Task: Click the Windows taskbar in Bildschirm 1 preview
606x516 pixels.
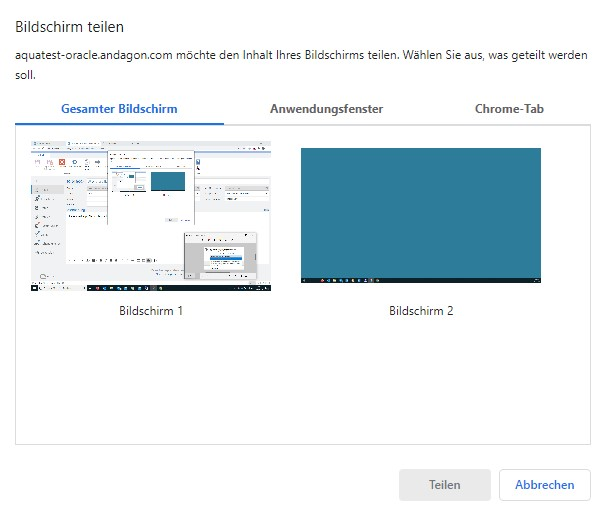Action: pyautogui.click(x=150, y=287)
